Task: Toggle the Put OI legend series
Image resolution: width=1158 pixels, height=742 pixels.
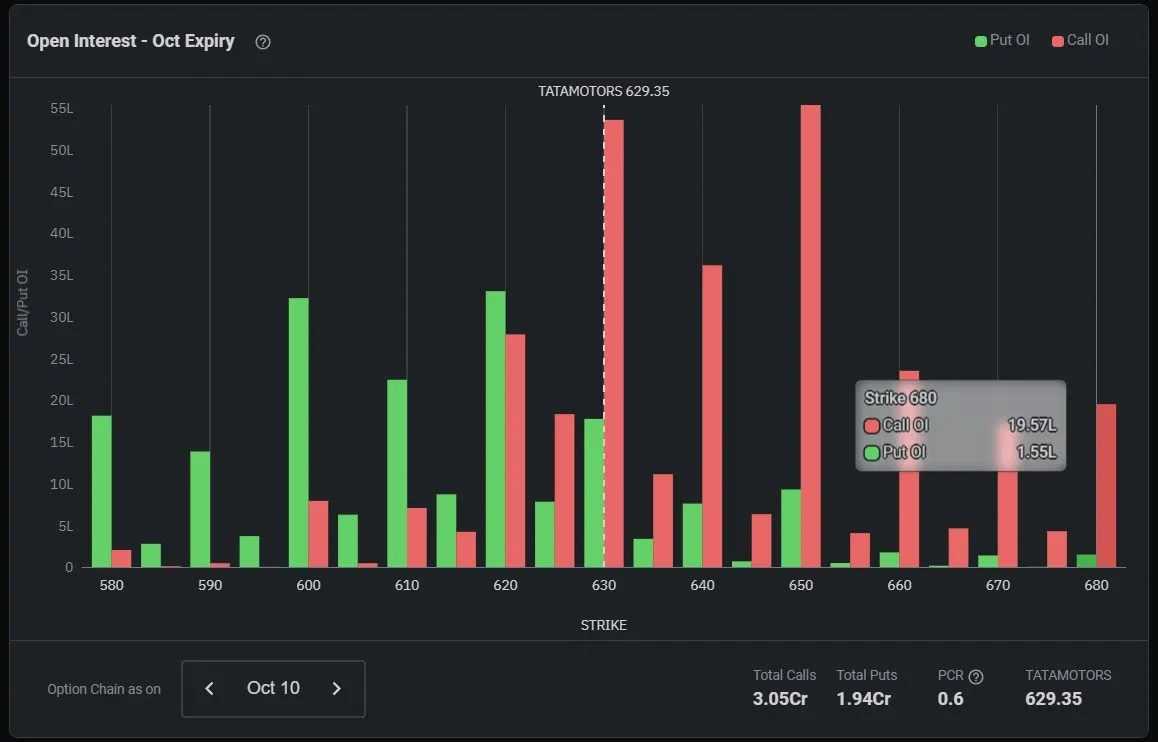Action: coord(1002,41)
